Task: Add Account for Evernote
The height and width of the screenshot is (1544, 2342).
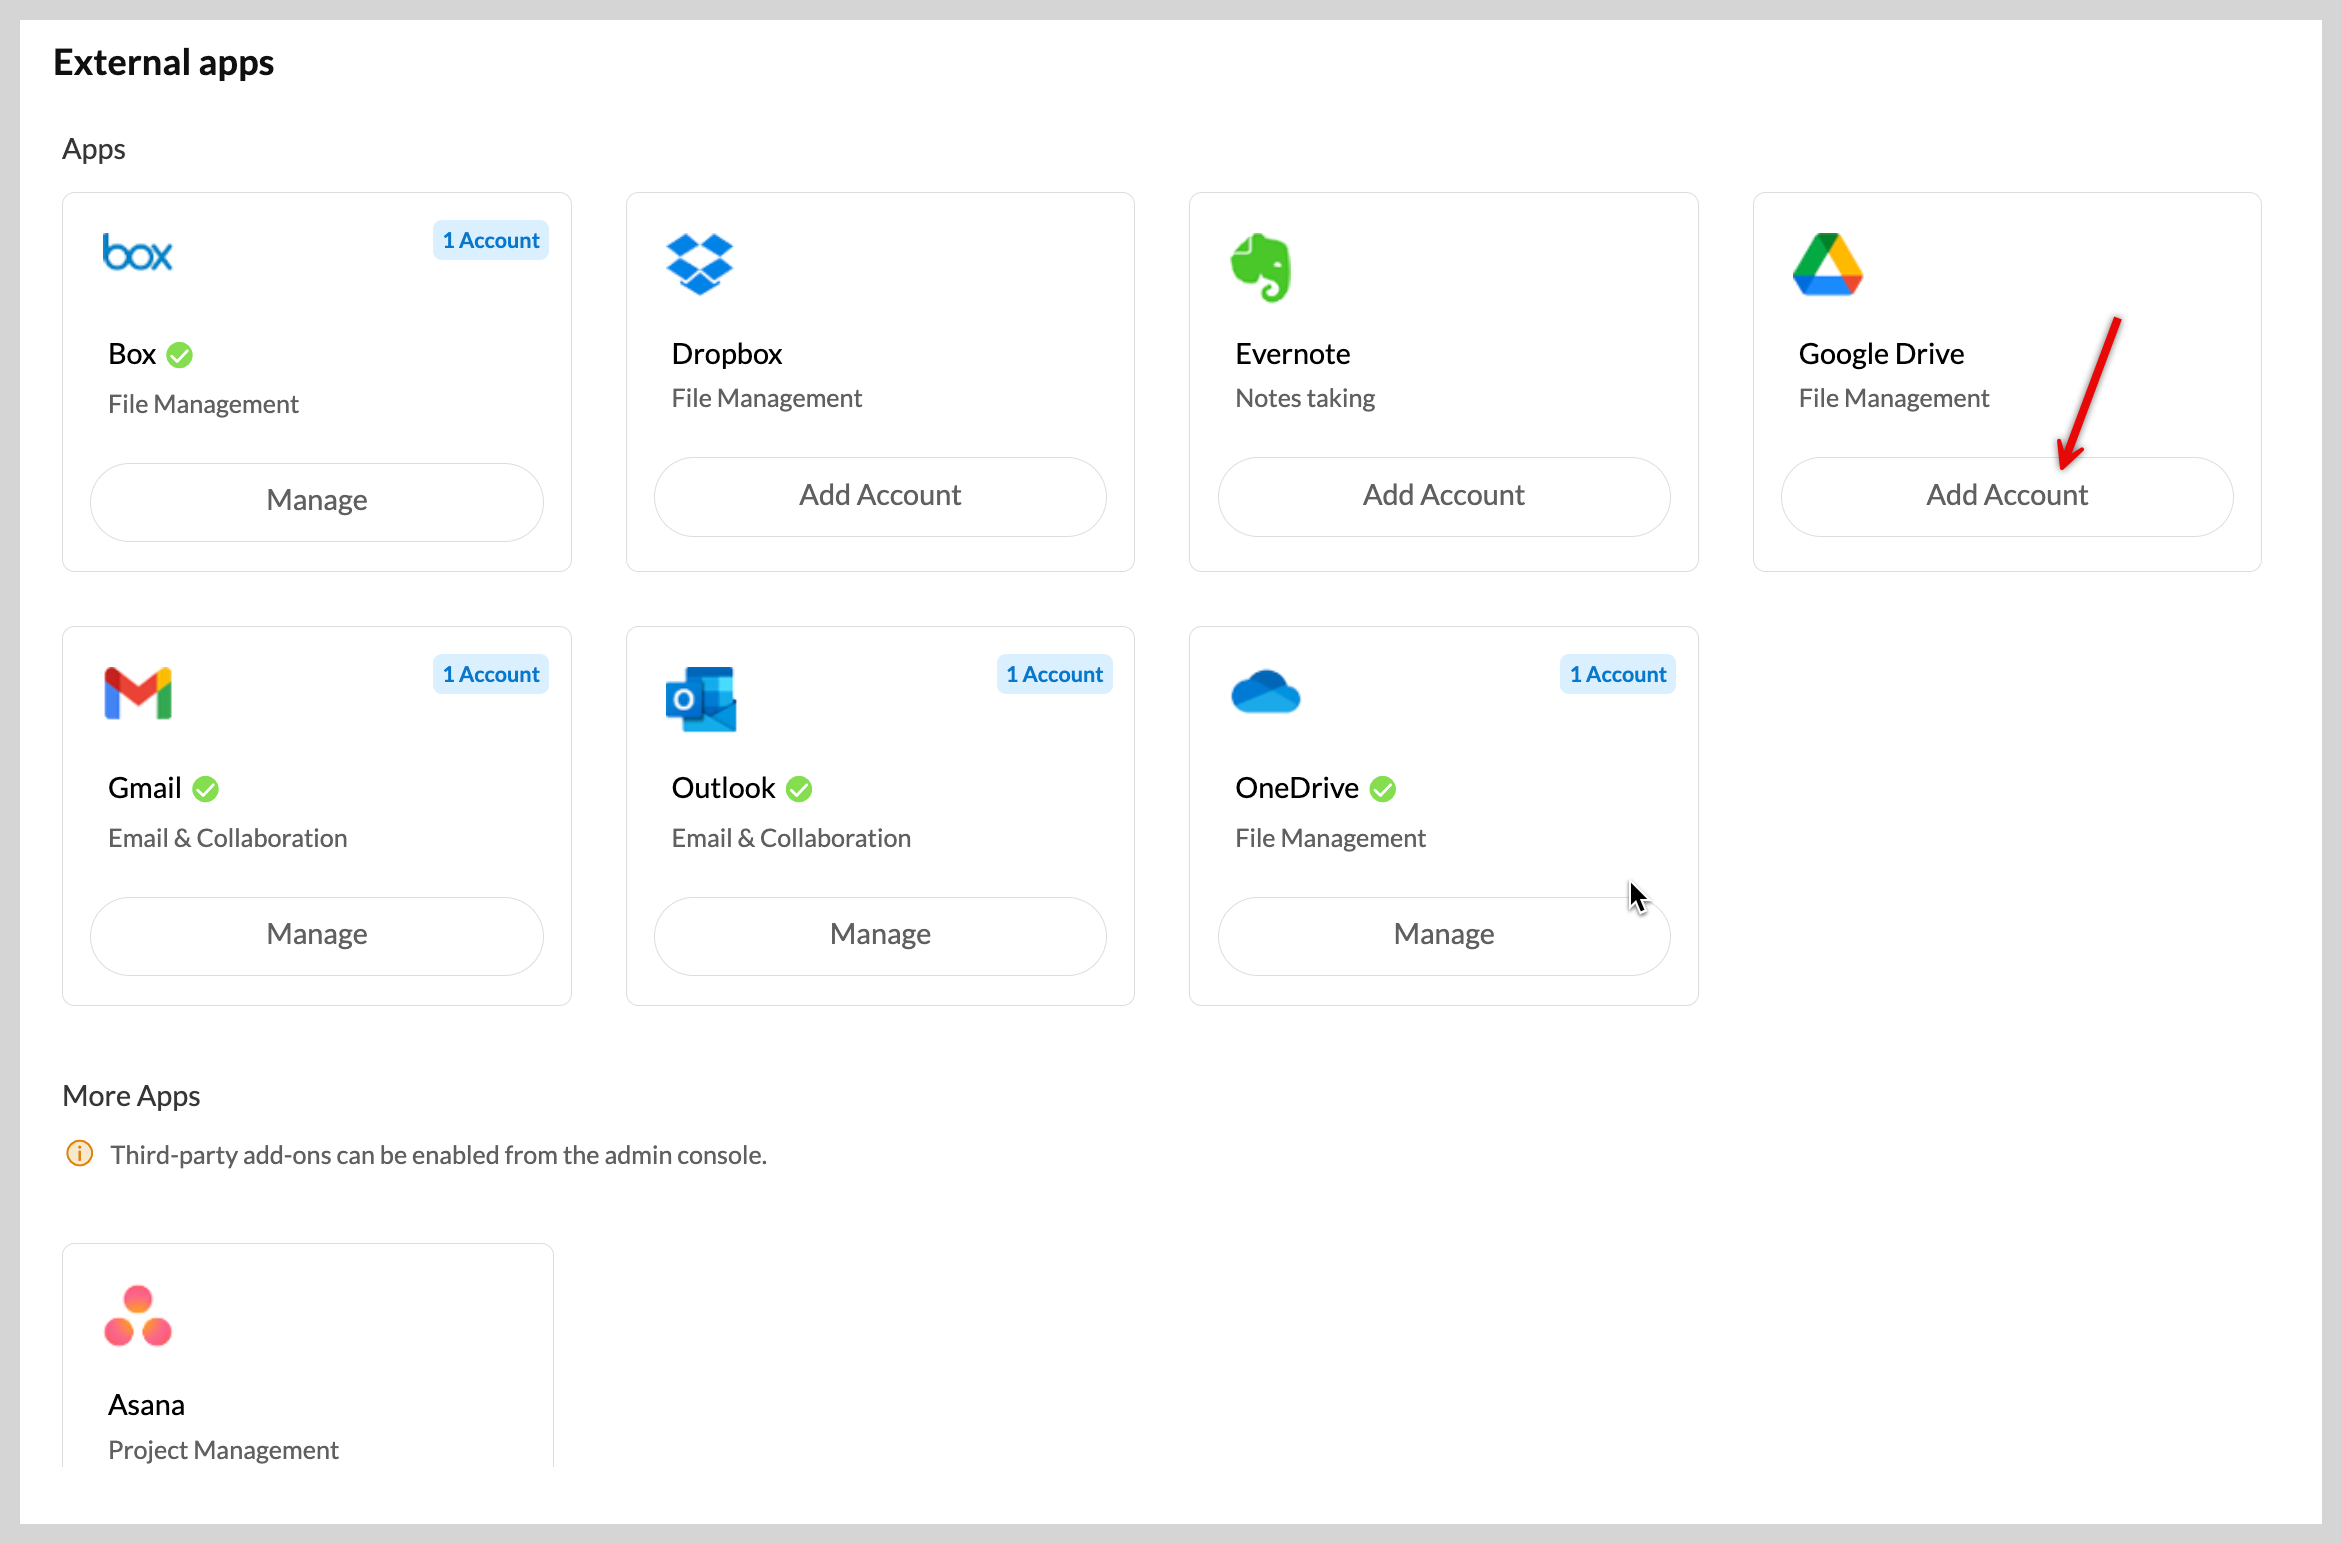Action: (x=1443, y=496)
